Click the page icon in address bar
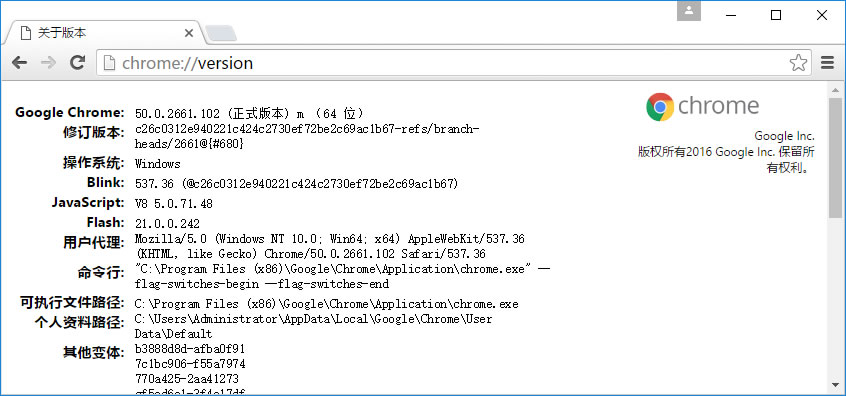The image size is (846, 396). pos(110,63)
